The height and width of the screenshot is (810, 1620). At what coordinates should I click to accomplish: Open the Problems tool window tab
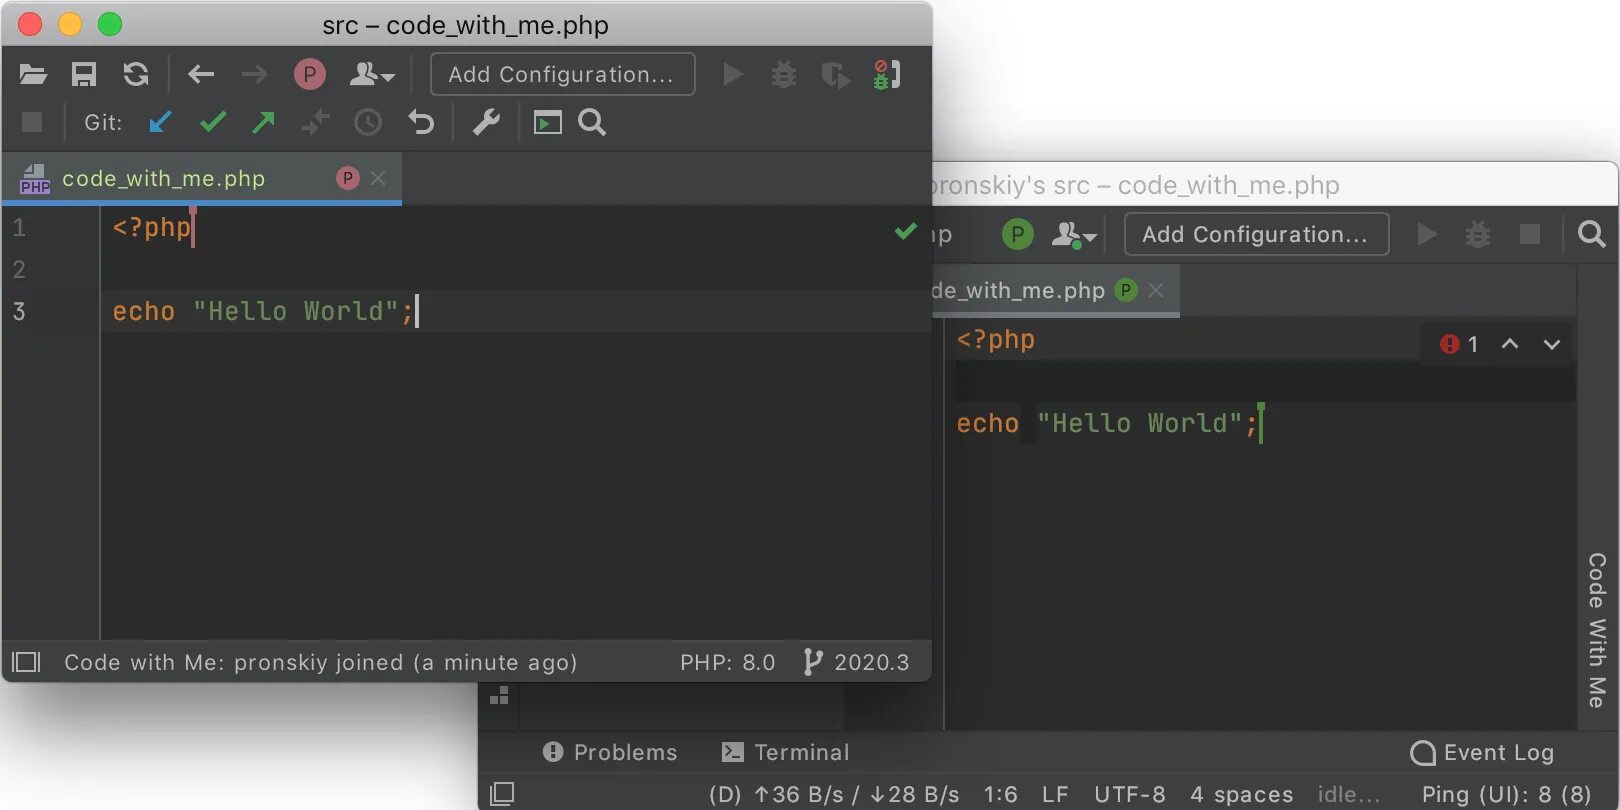[x=610, y=752]
